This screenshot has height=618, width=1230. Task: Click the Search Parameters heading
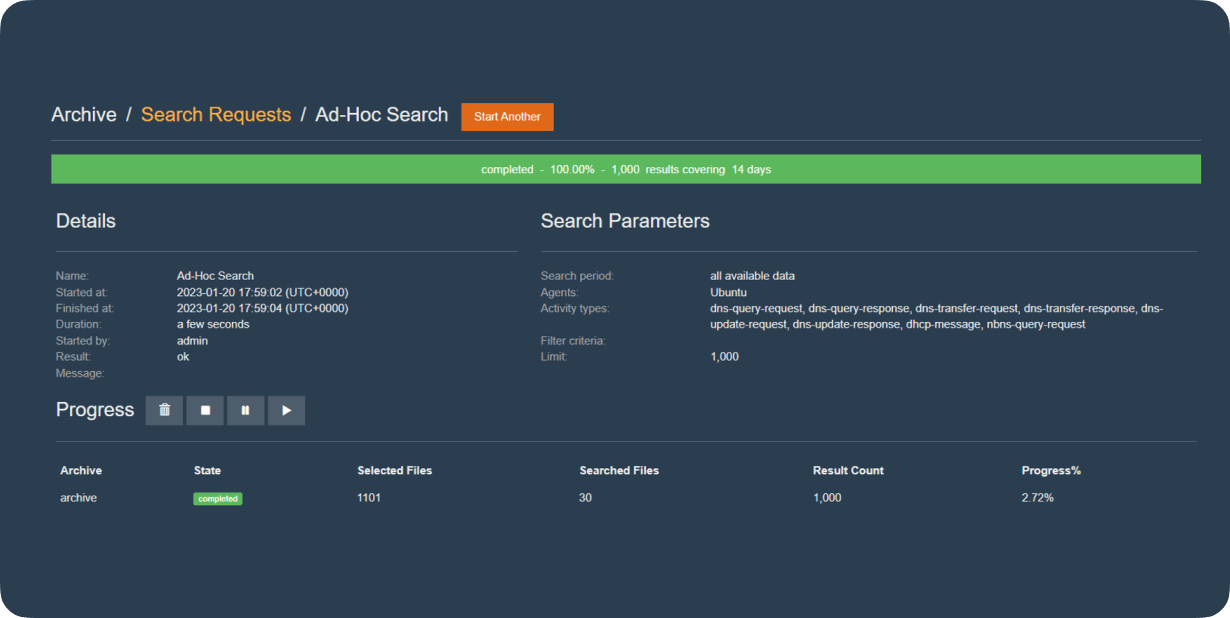(x=625, y=221)
